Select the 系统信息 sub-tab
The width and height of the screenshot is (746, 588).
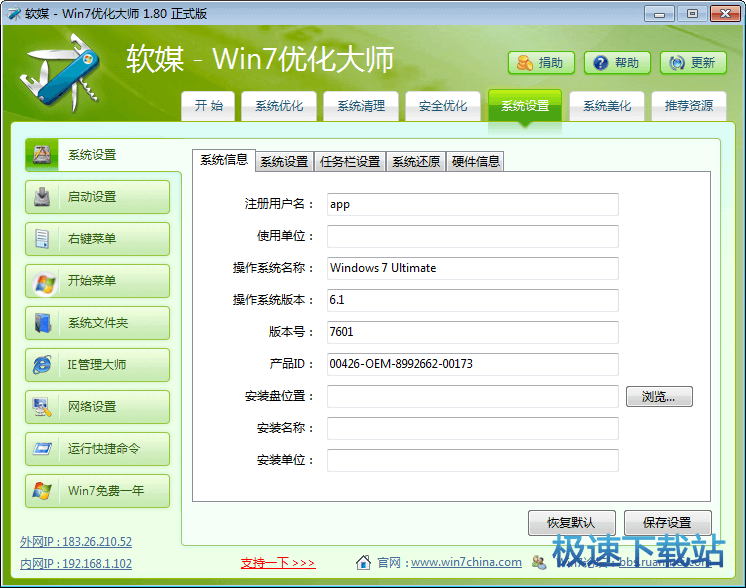(x=224, y=160)
